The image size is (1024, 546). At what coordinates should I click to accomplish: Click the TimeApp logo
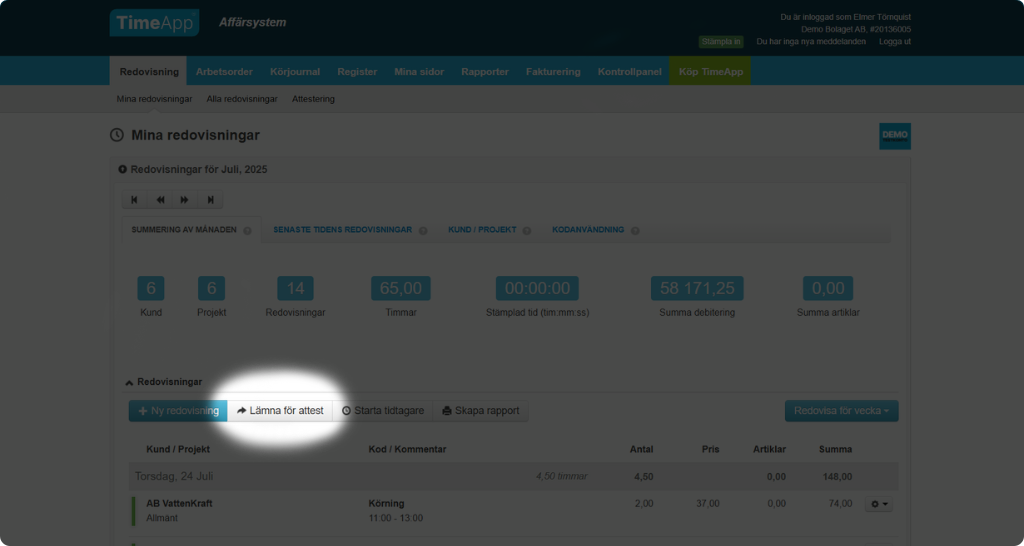pyautogui.click(x=154, y=23)
